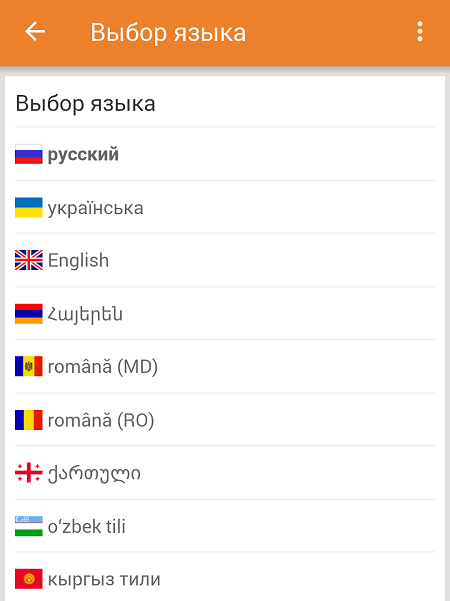Tap the Russian flag icon
The image size is (450, 601).
[29, 154]
